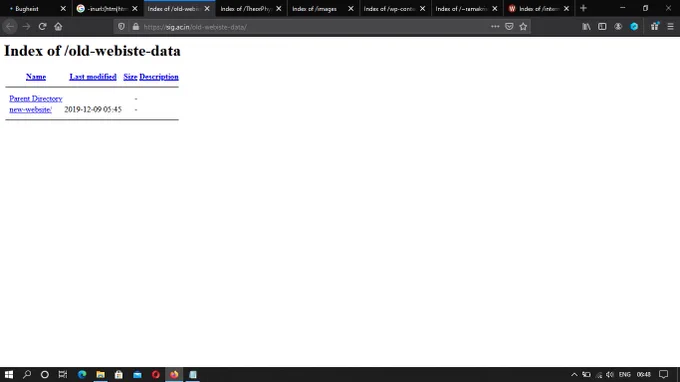
Task: Open the new-website/ folder link
Action: 30,110
